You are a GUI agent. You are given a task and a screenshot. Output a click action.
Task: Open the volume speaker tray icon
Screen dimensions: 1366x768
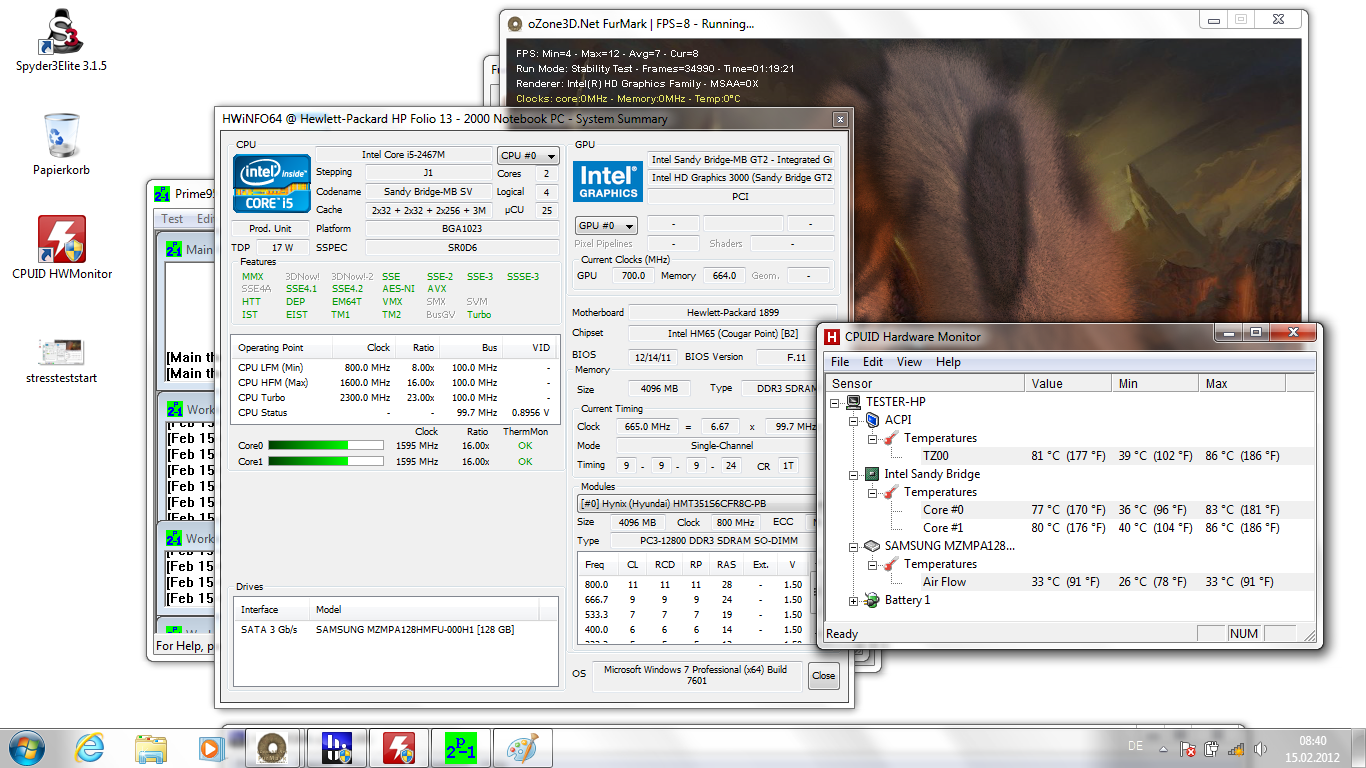[1260, 748]
